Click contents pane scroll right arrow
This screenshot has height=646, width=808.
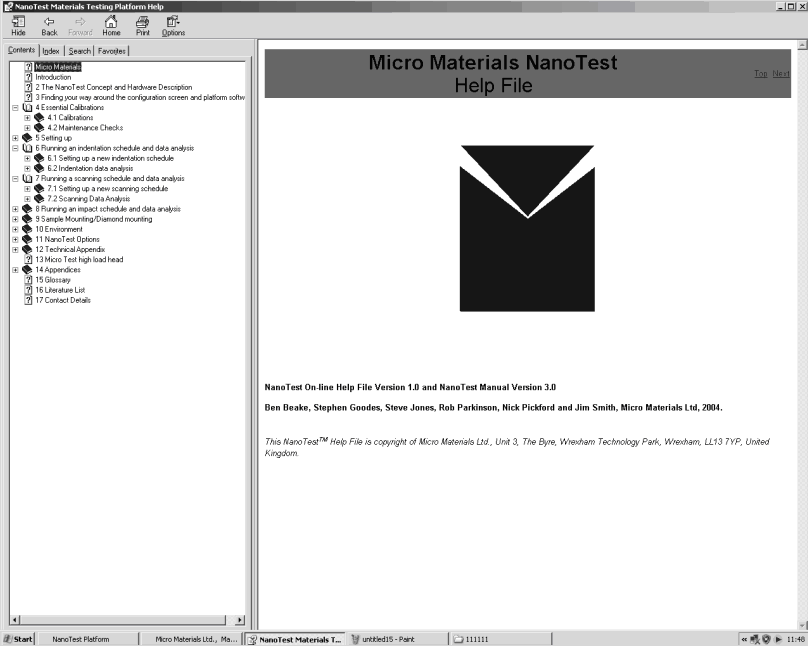pos(240,620)
